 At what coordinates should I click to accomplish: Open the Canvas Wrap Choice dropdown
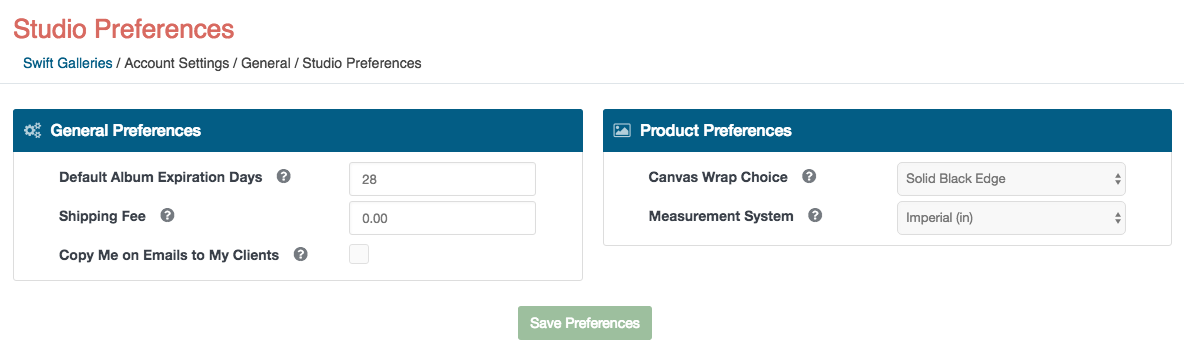1011,179
